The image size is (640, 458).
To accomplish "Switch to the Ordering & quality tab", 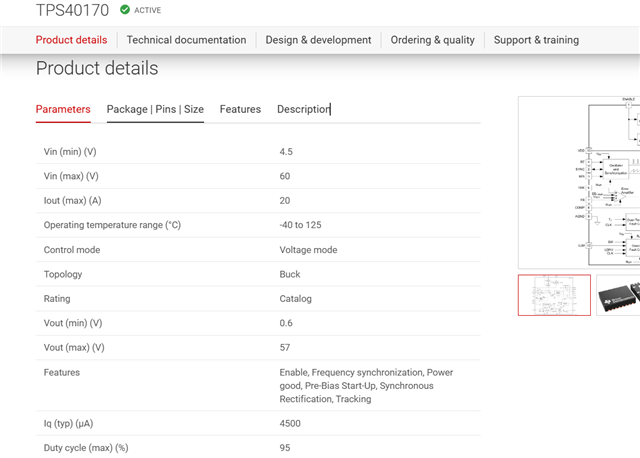I will tap(432, 40).
